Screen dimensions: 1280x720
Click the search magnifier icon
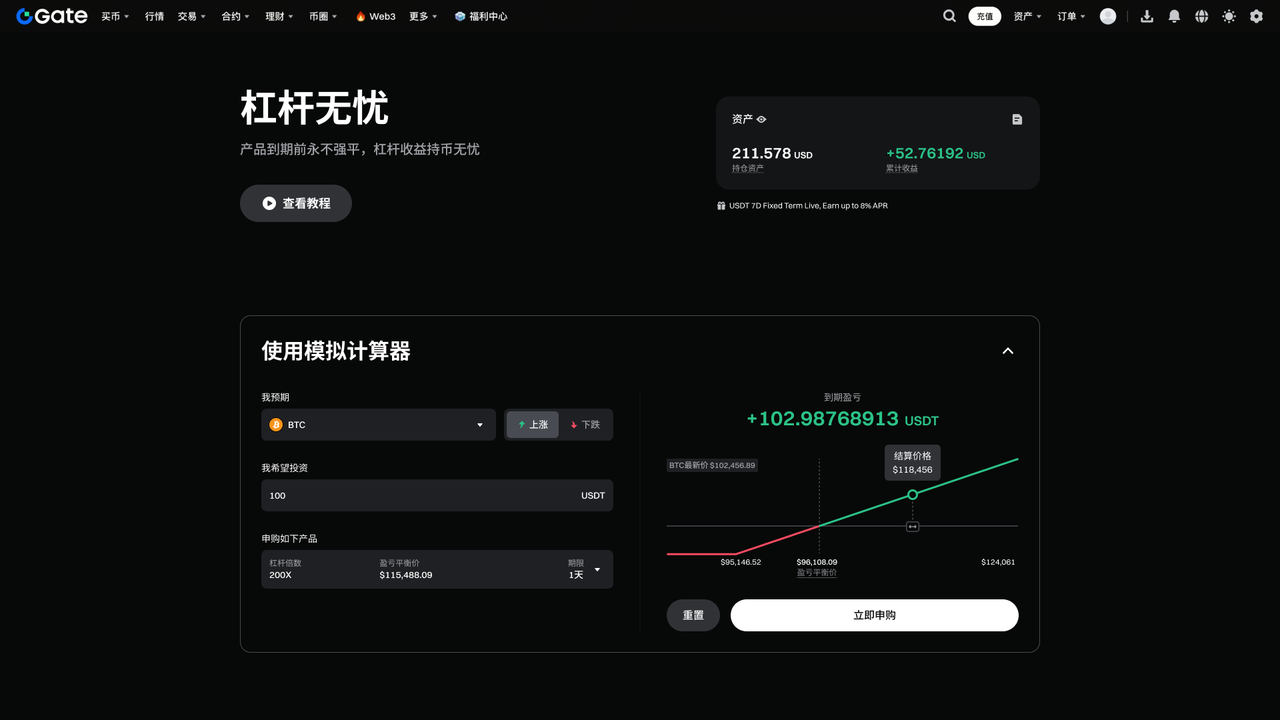[x=949, y=16]
